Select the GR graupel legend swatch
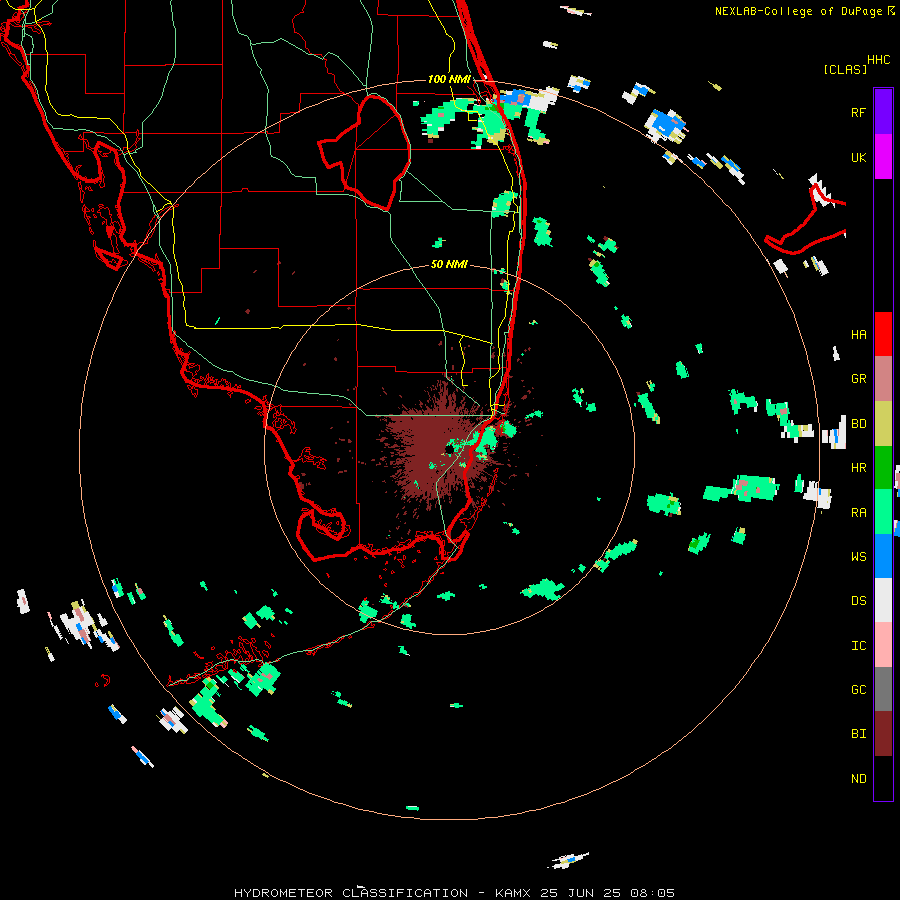The width and height of the screenshot is (900, 900). (x=883, y=379)
